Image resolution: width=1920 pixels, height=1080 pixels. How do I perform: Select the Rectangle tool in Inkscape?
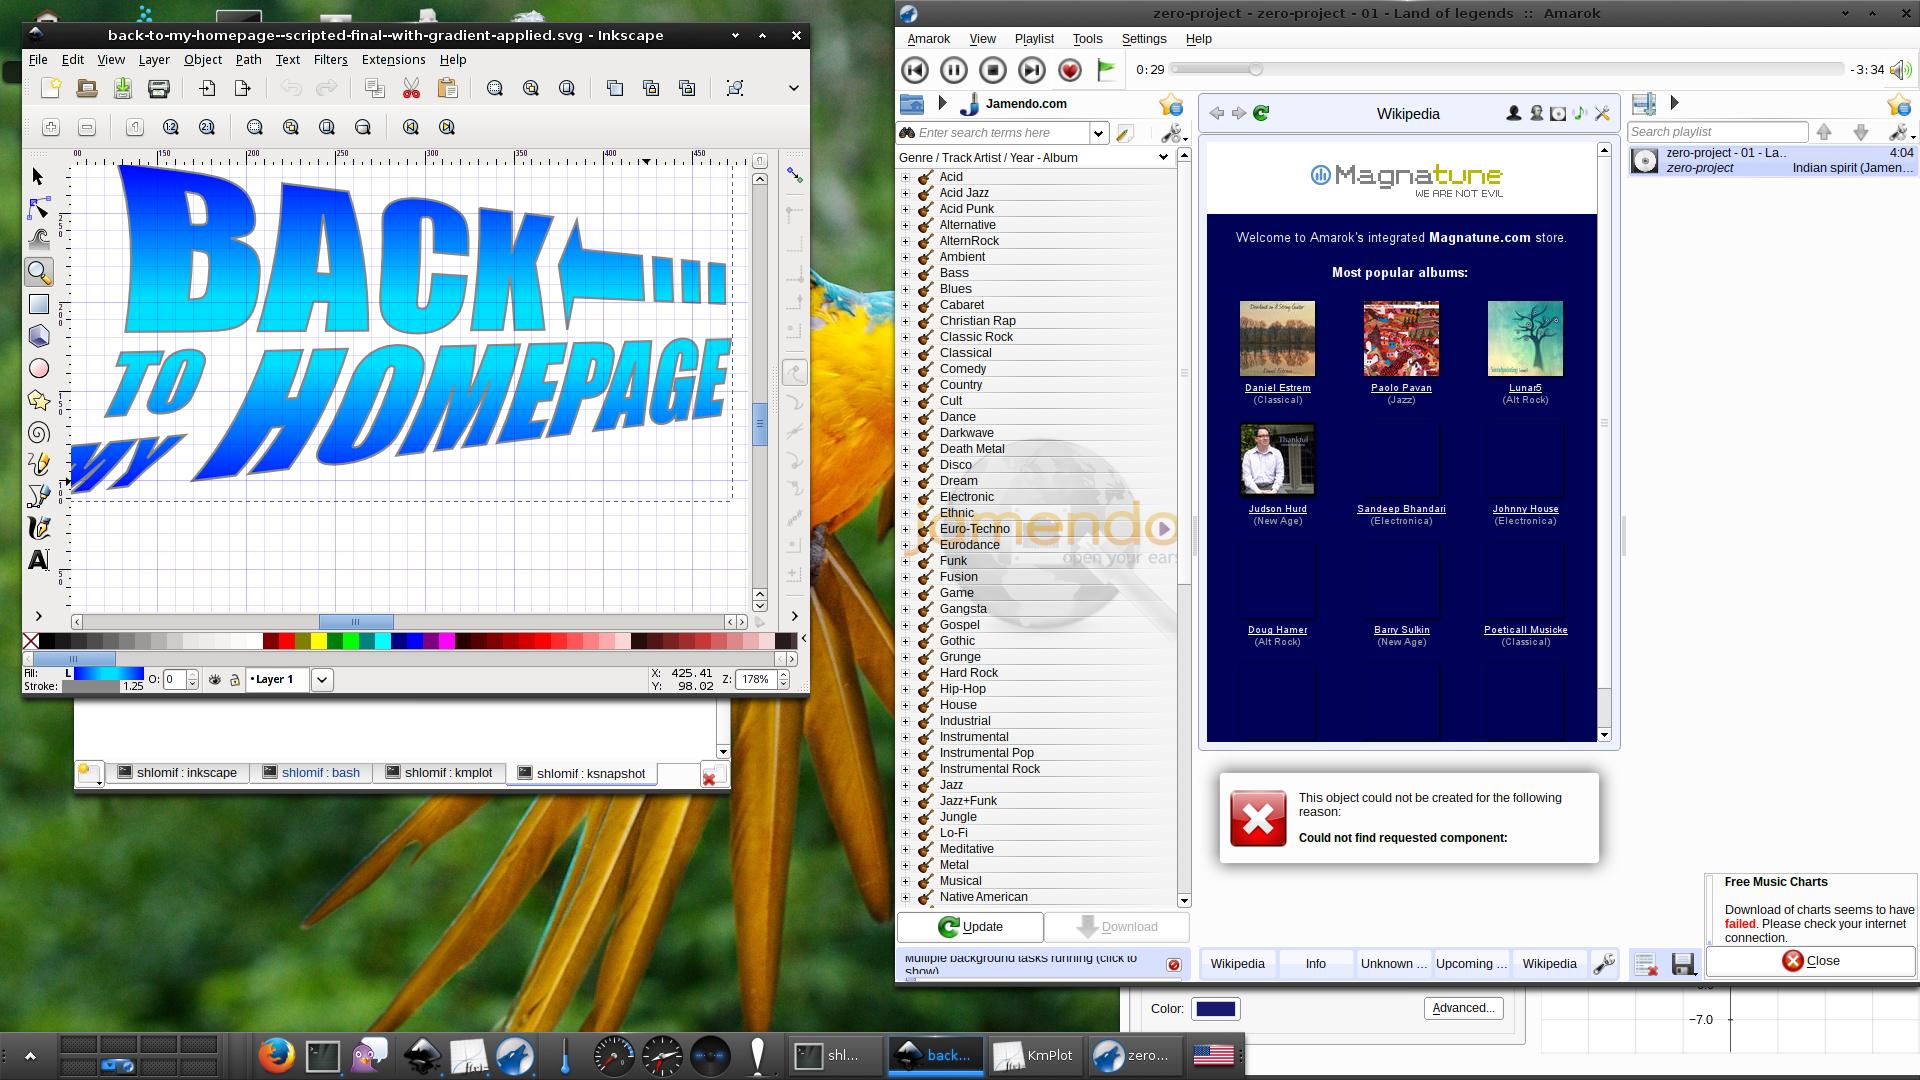tap(38, 304)
